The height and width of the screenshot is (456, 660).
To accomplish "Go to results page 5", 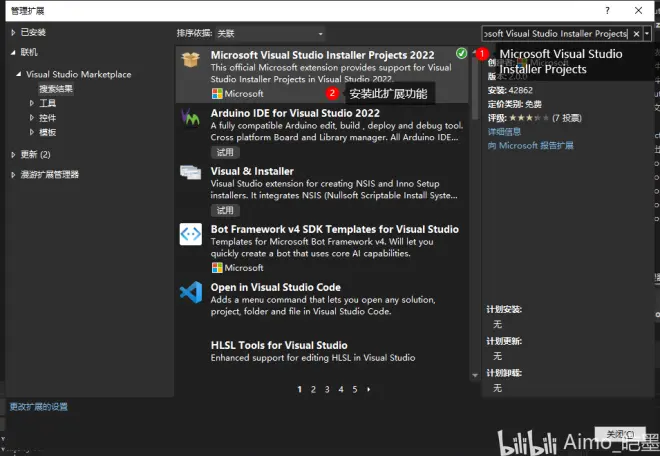I will (355, 389).
